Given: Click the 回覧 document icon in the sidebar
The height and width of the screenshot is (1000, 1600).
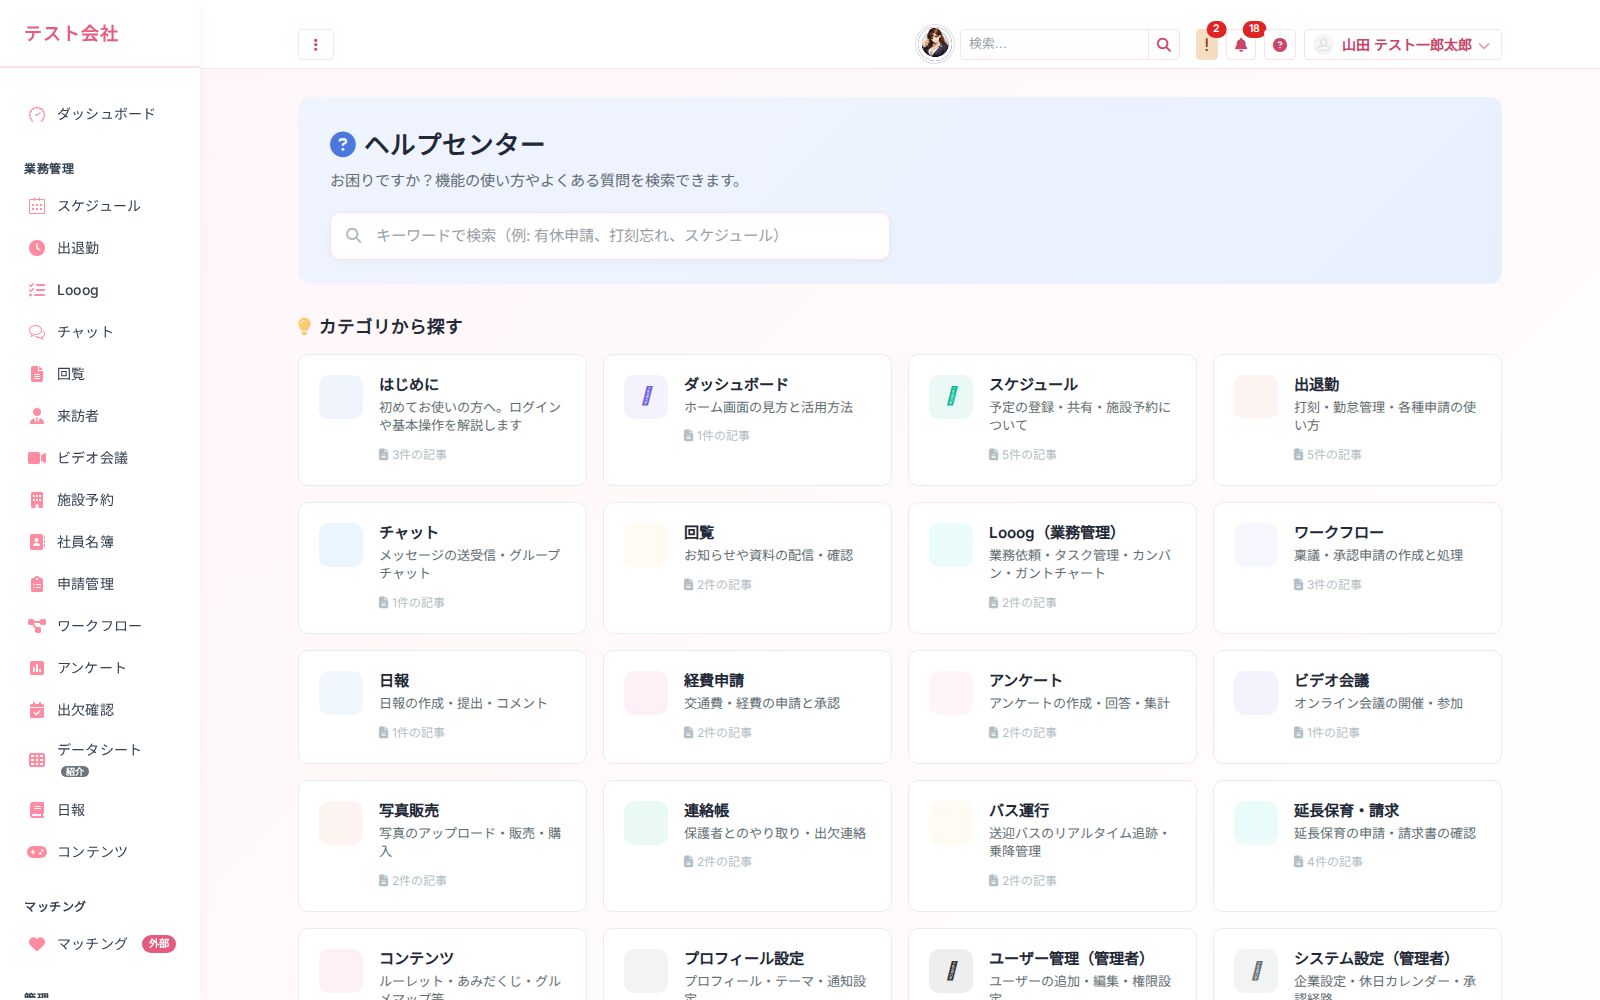Looking at the screenshot, I should (x=37, y=374).
